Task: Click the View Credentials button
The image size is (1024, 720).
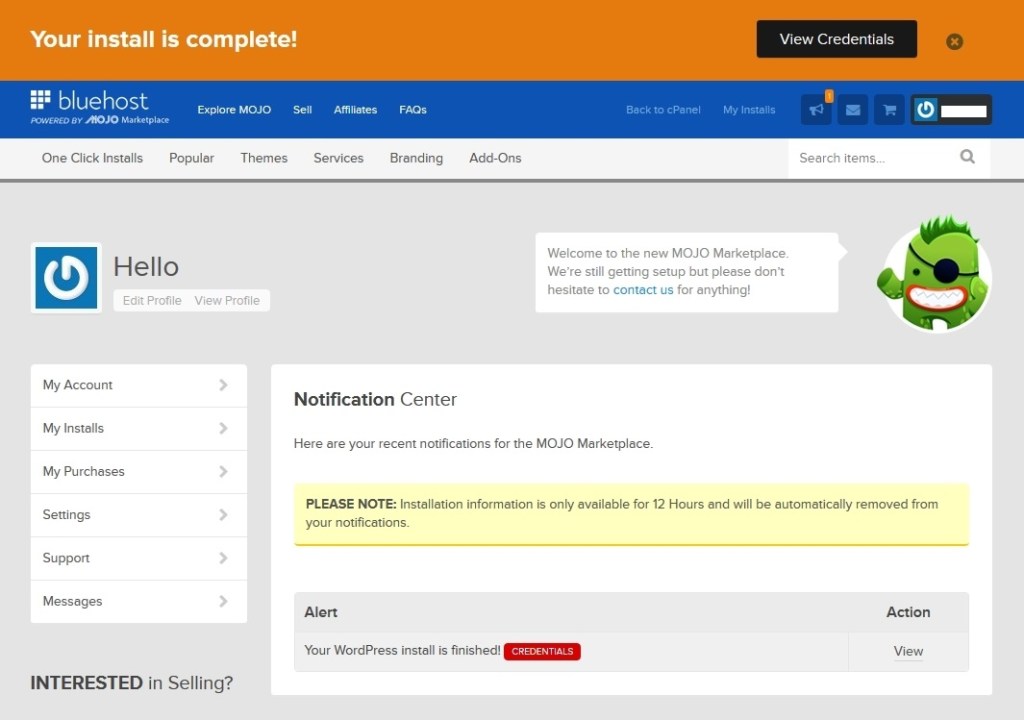Action: (x=837, y=39)
